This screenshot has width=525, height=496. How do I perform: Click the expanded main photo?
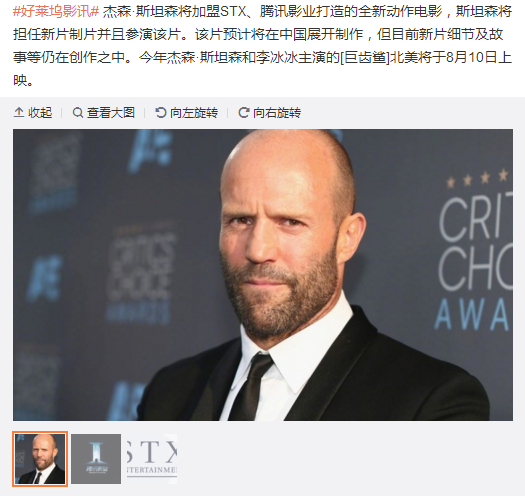point(263,275)
